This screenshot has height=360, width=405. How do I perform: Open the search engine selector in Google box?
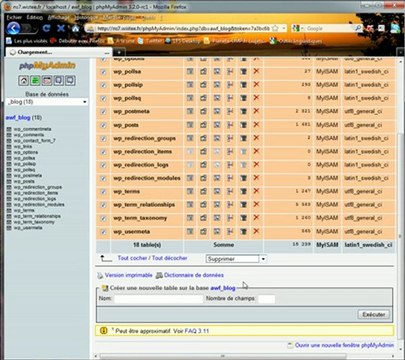tap(297, 28)
